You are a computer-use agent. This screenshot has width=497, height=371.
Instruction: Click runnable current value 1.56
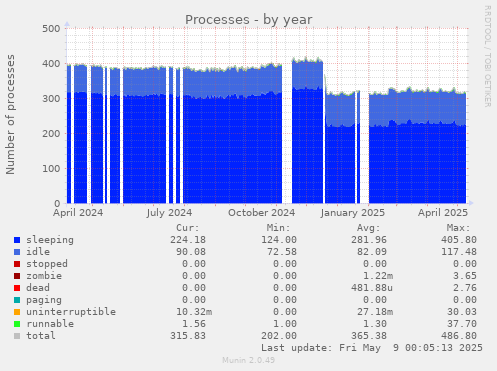194,324
